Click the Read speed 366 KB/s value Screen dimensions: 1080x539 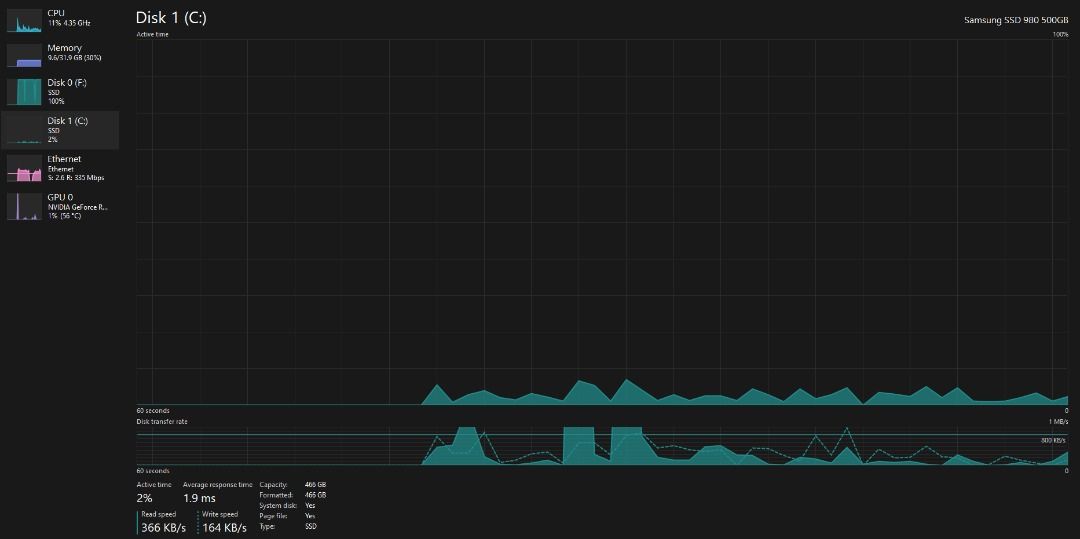click(x=163, y=527)
